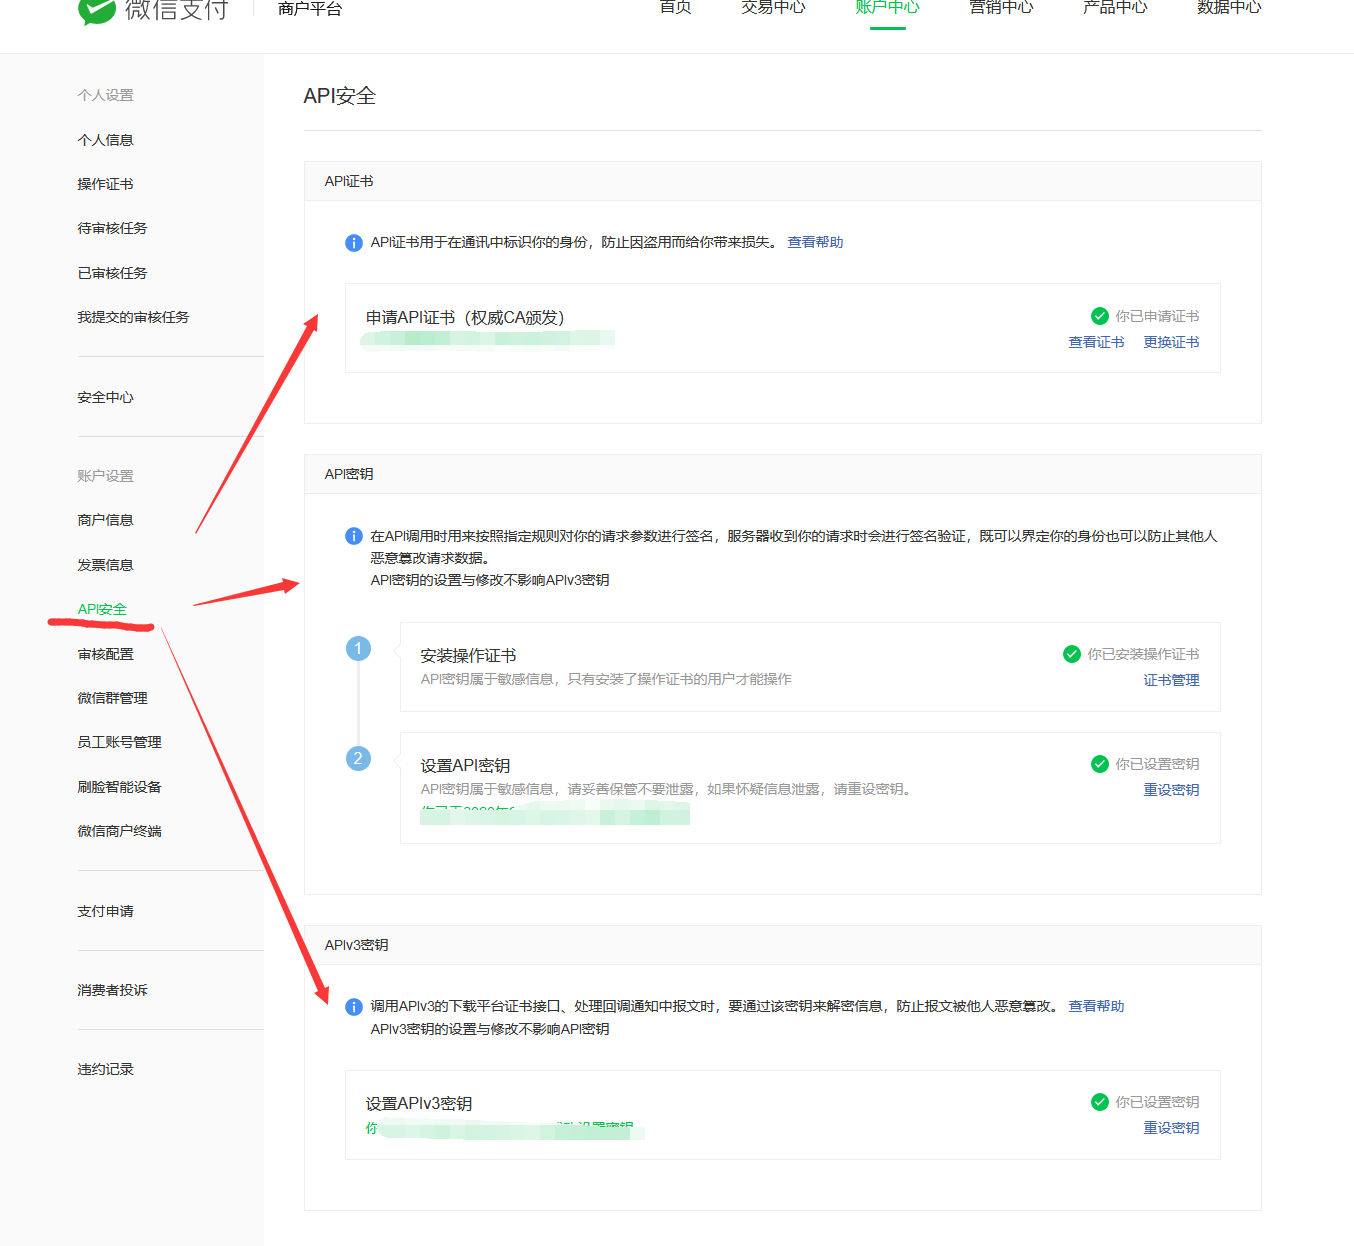Open 微信商户终端 in the sidebar
The width and height of the screenshot is (1354, 1246).
120,831
